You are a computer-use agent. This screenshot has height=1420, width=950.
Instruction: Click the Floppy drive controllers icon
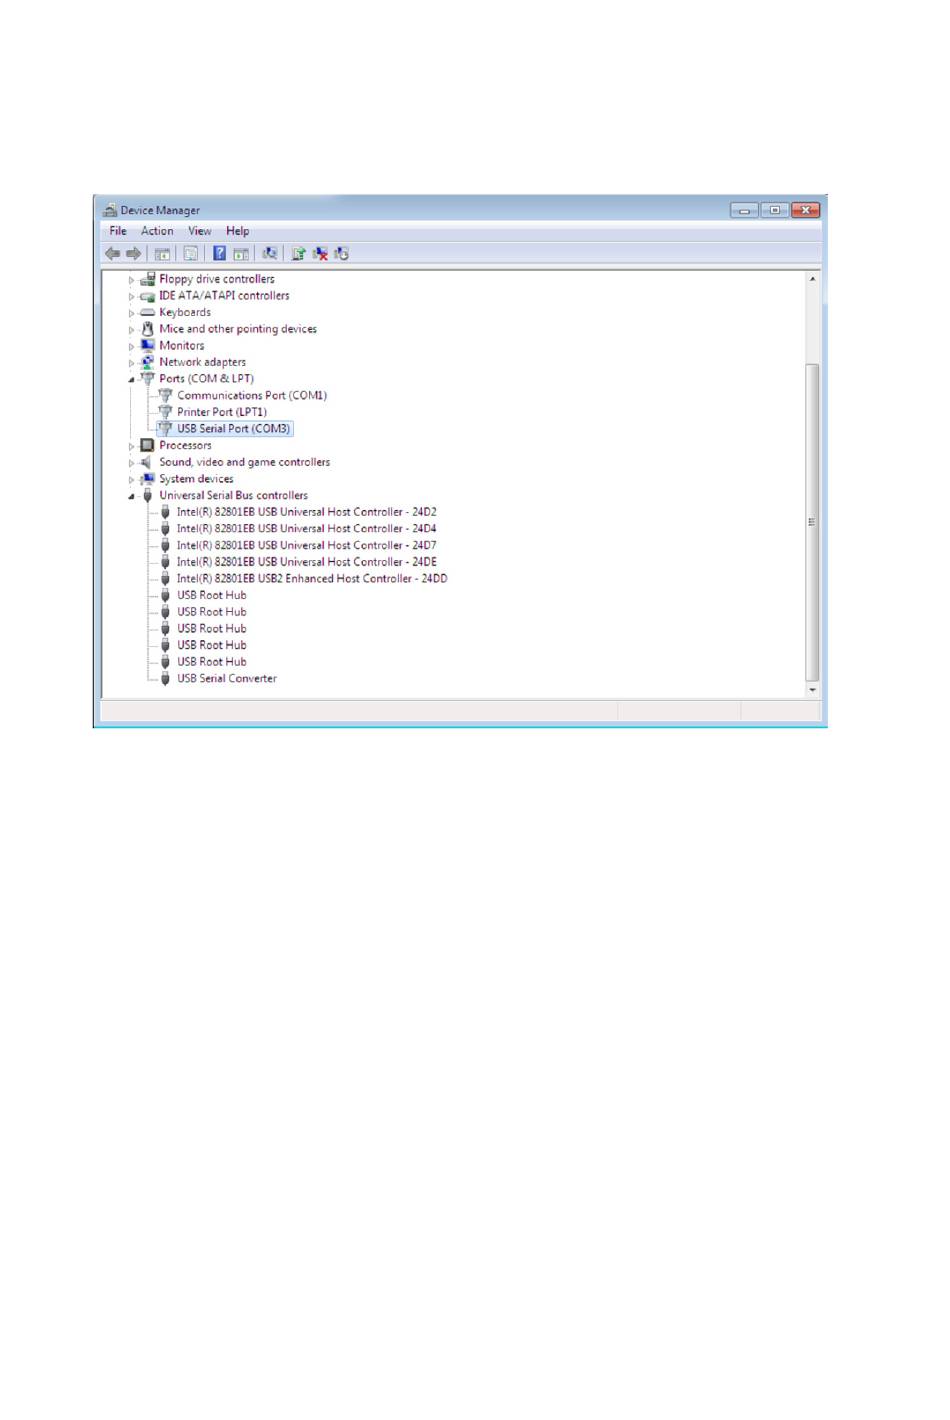[x=148, y=279]
